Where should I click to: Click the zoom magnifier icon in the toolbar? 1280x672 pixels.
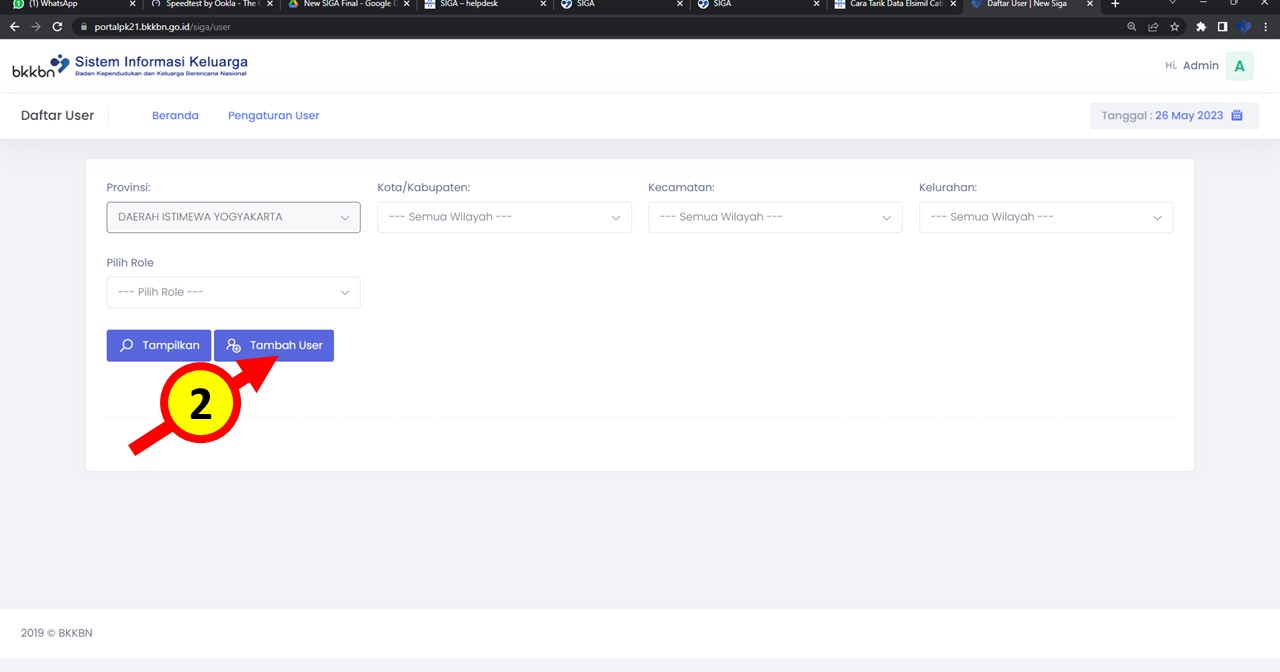pos(1131,26)
